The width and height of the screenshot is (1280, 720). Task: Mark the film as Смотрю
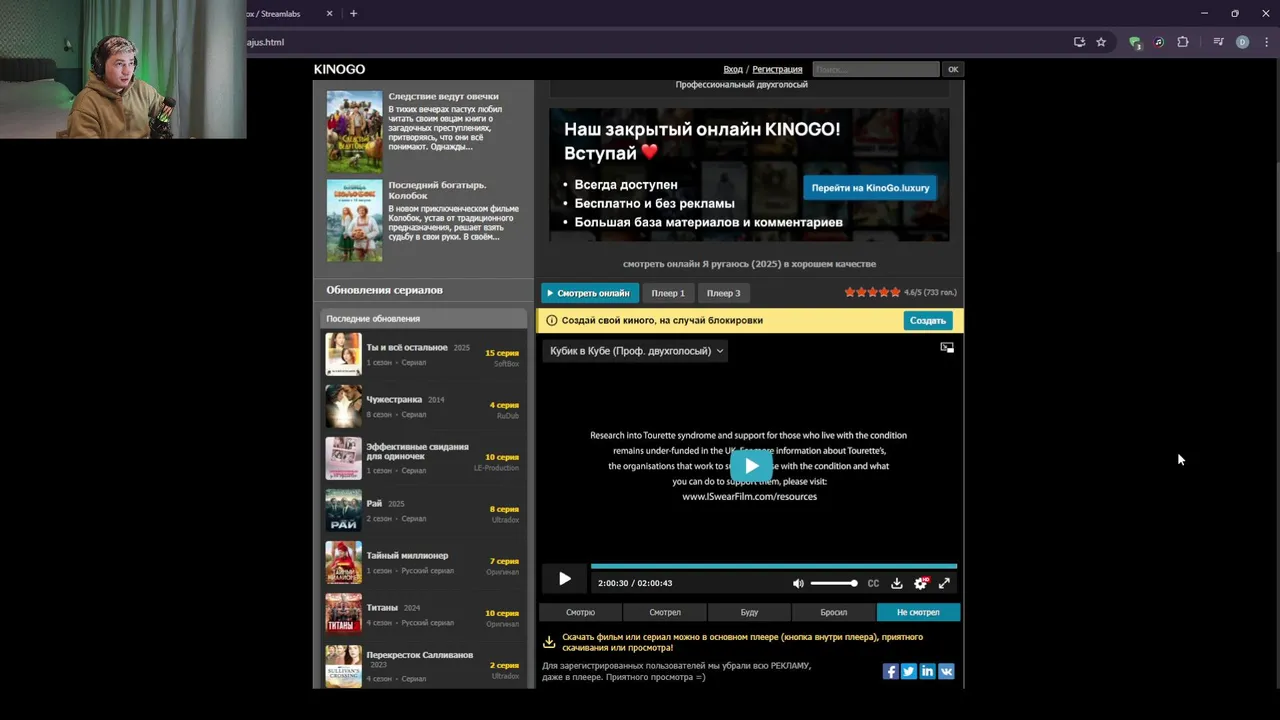(580, 612)
